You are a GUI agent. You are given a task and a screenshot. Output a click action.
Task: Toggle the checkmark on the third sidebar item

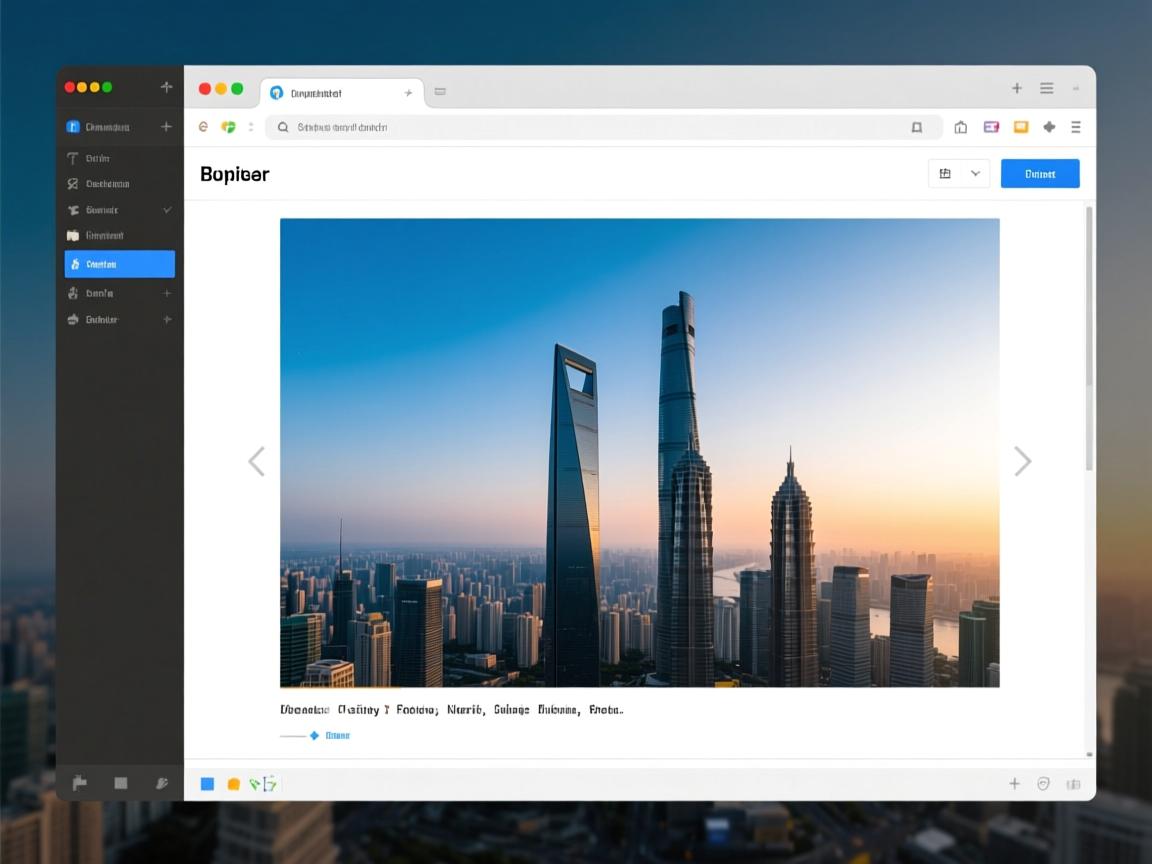[167, 210]
